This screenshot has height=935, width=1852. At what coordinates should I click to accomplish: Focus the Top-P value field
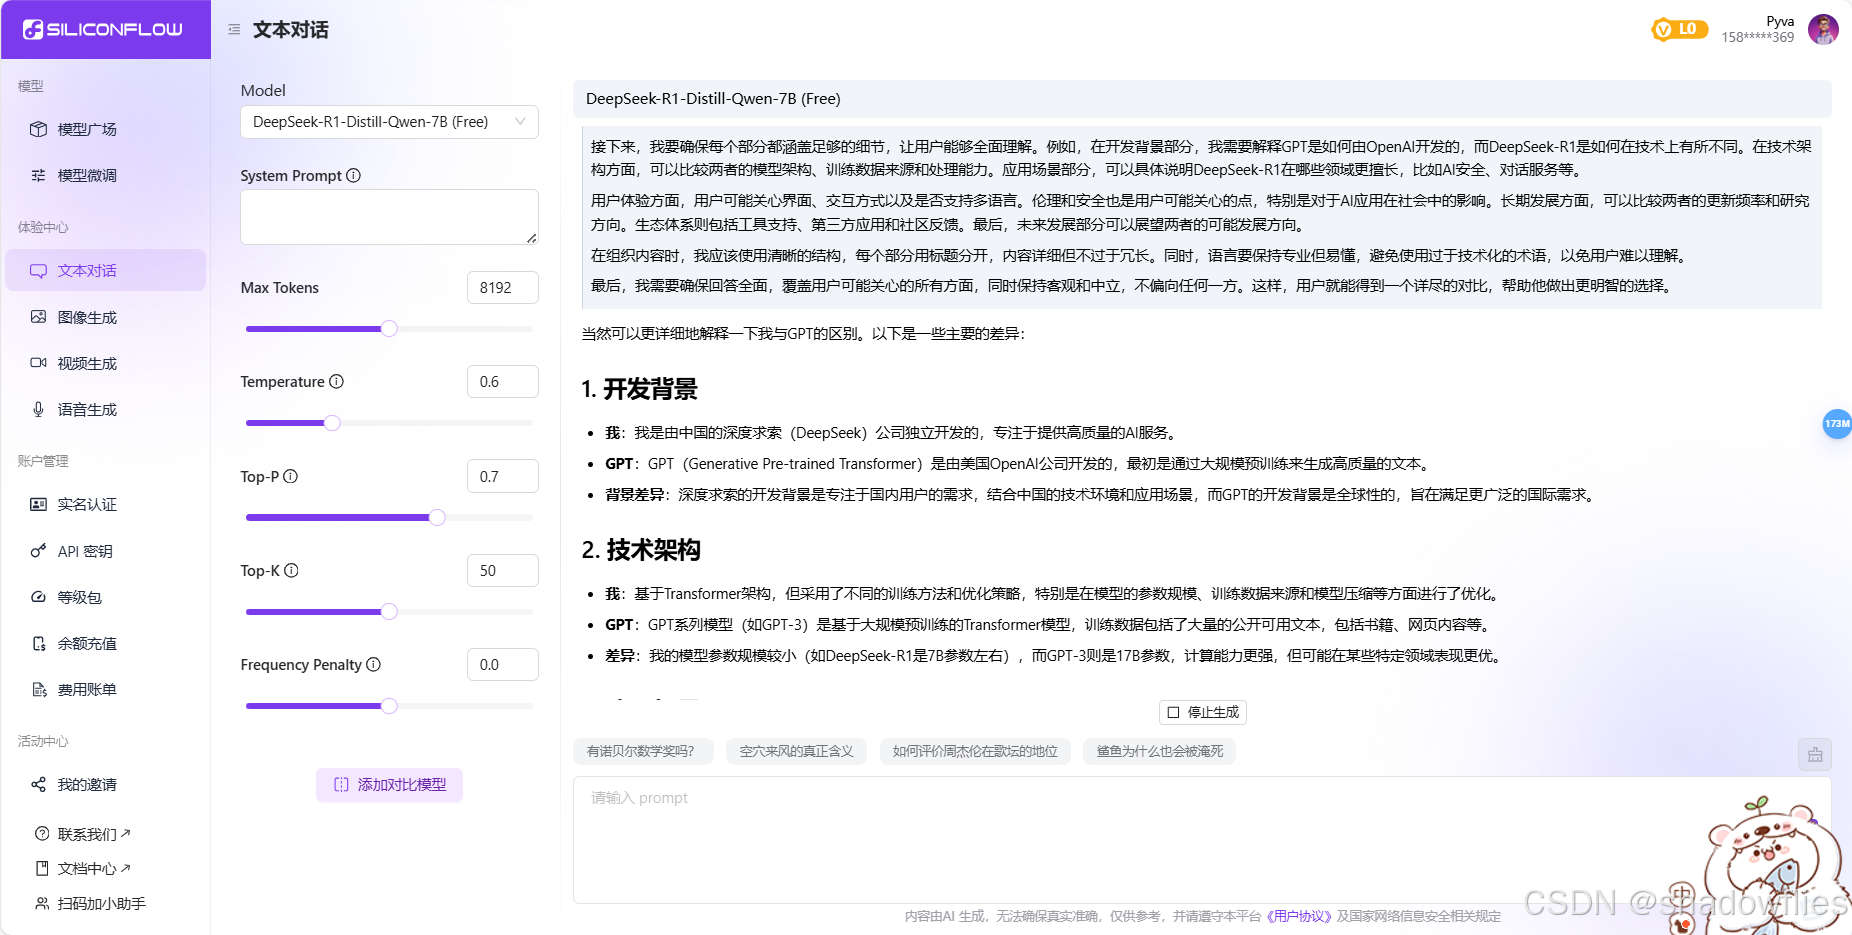(x=503, y=476)
